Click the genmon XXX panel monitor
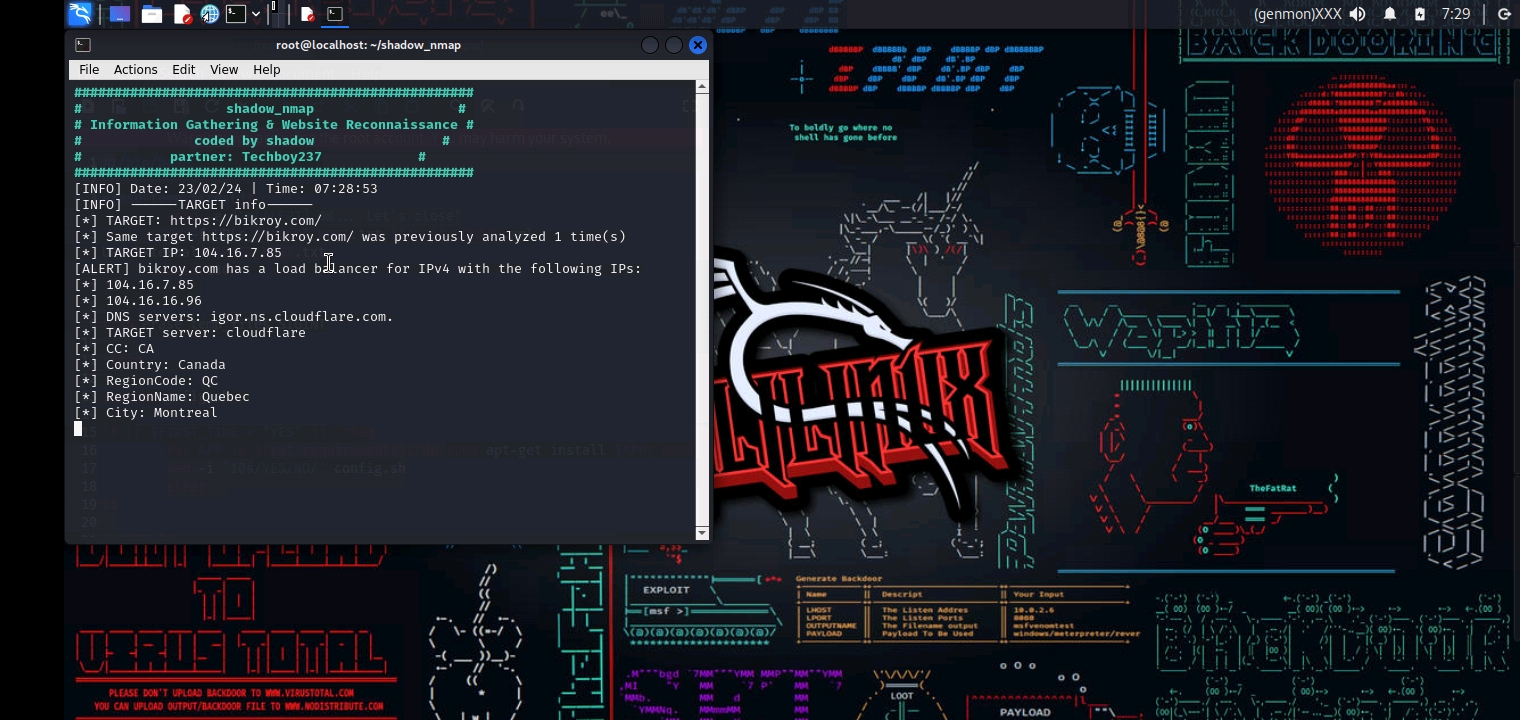1520x720 pixels. [x=1297, y=14]
